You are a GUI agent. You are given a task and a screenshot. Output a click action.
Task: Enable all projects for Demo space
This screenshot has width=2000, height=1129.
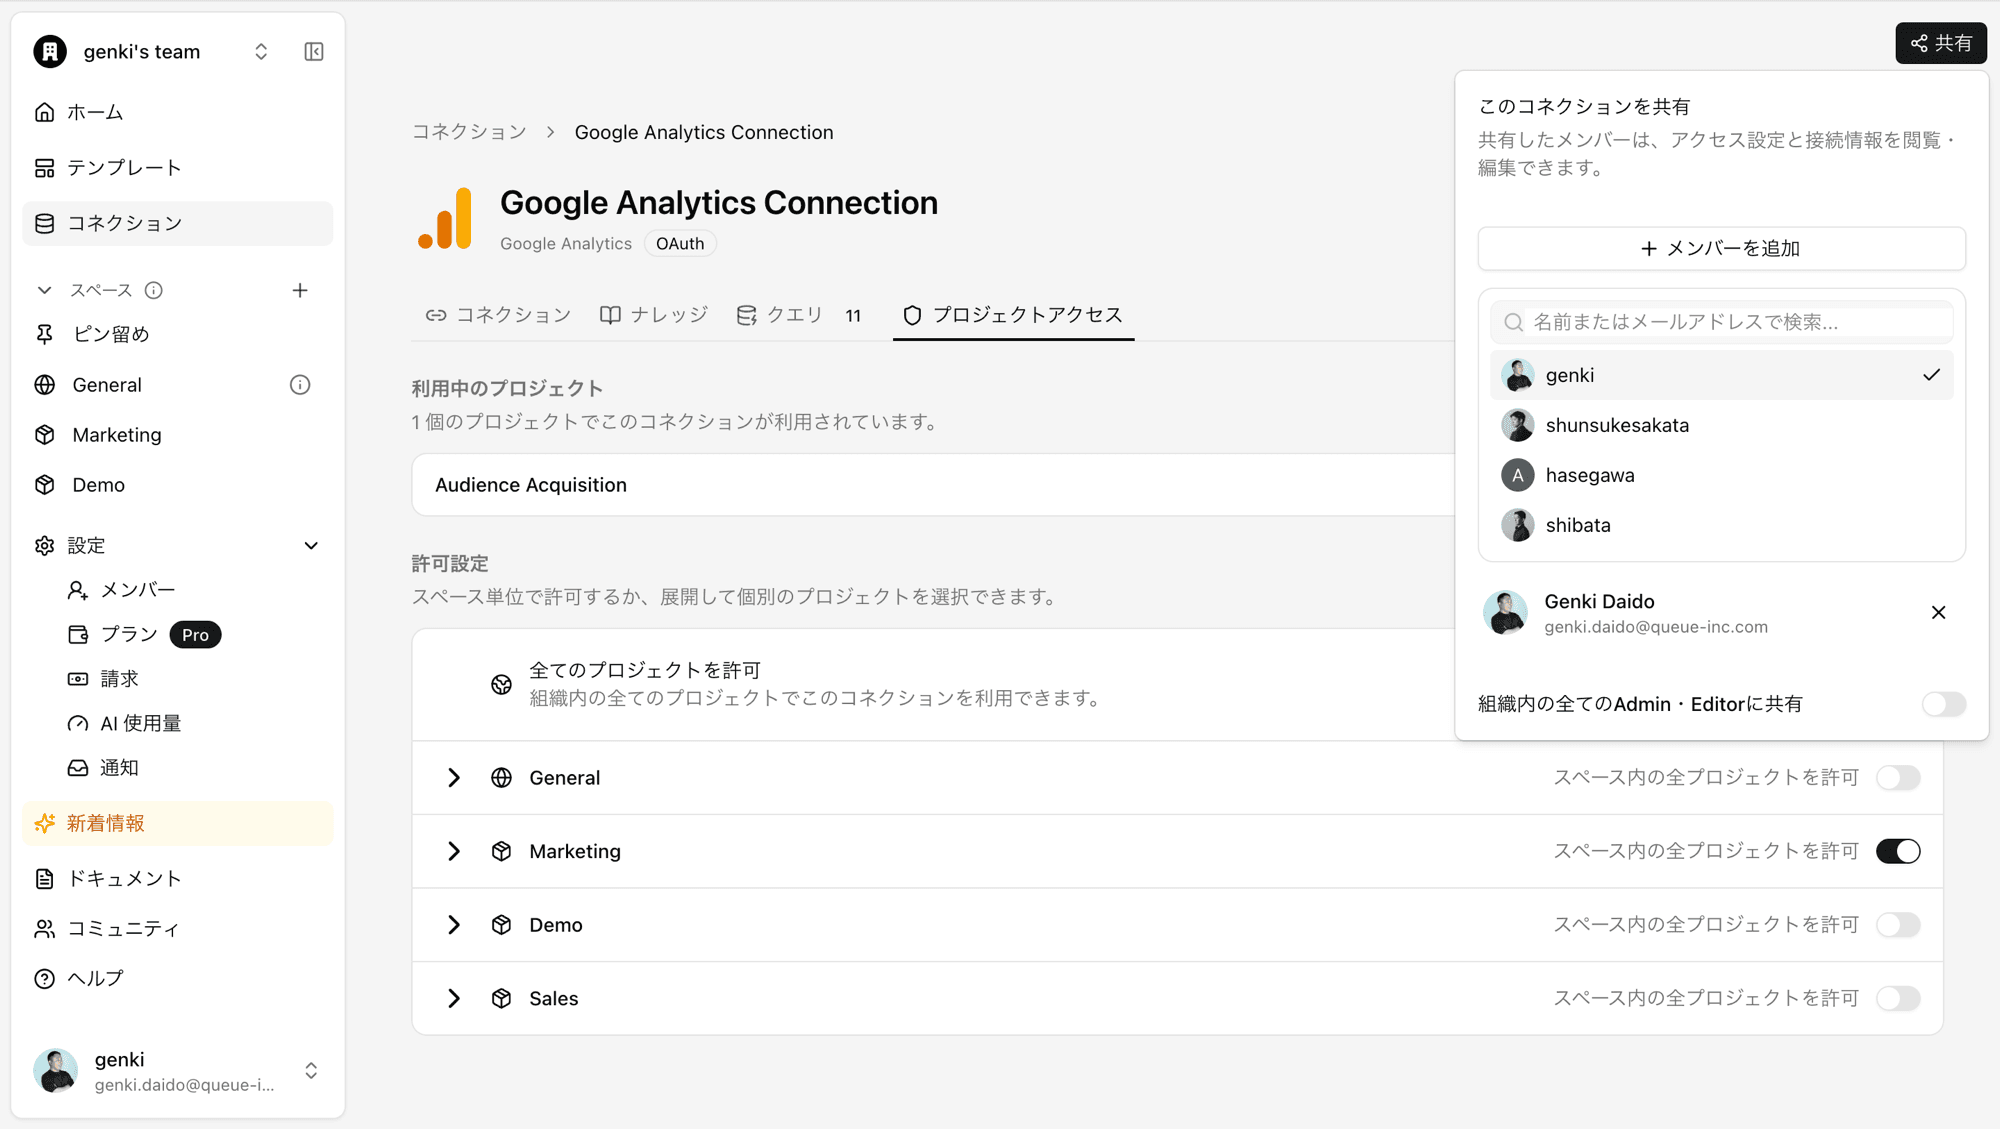coord(1898,925)
